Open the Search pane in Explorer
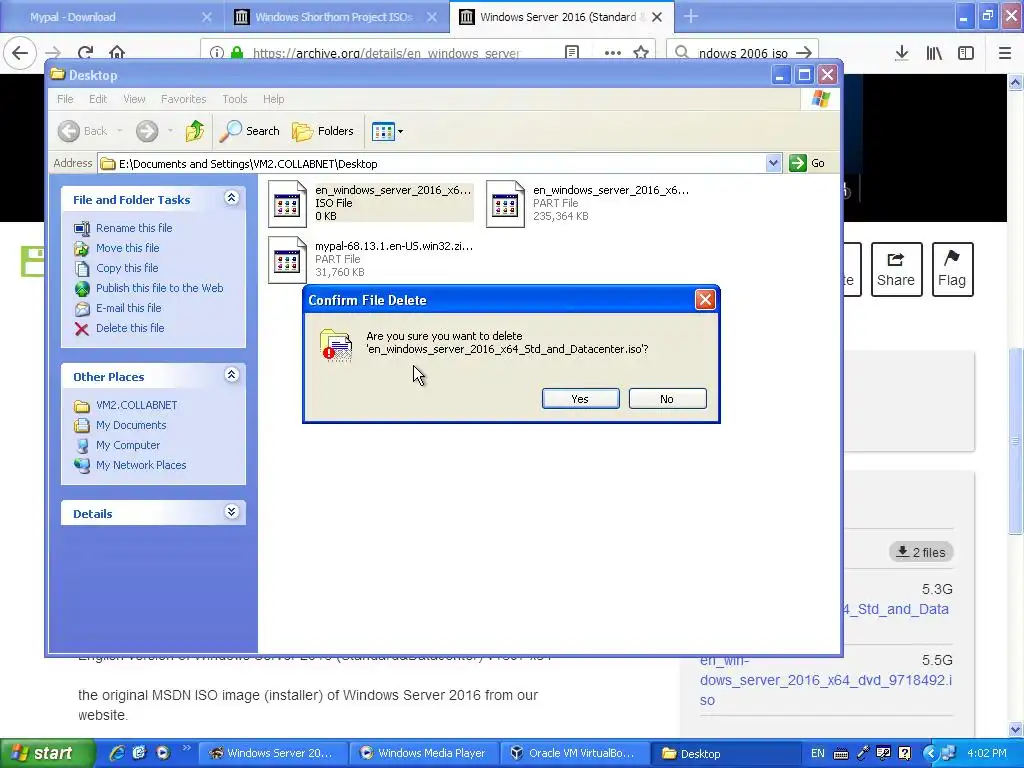 click(249, 131)
